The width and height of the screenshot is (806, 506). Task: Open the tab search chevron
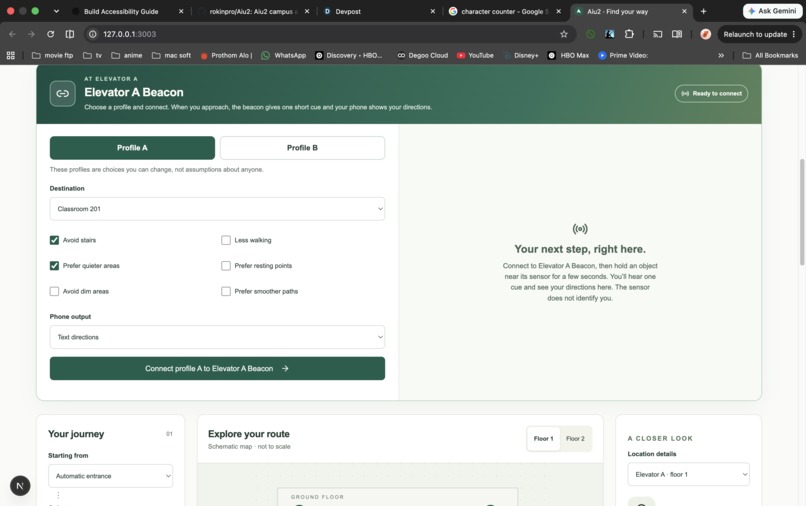click(x=56, y=11)
